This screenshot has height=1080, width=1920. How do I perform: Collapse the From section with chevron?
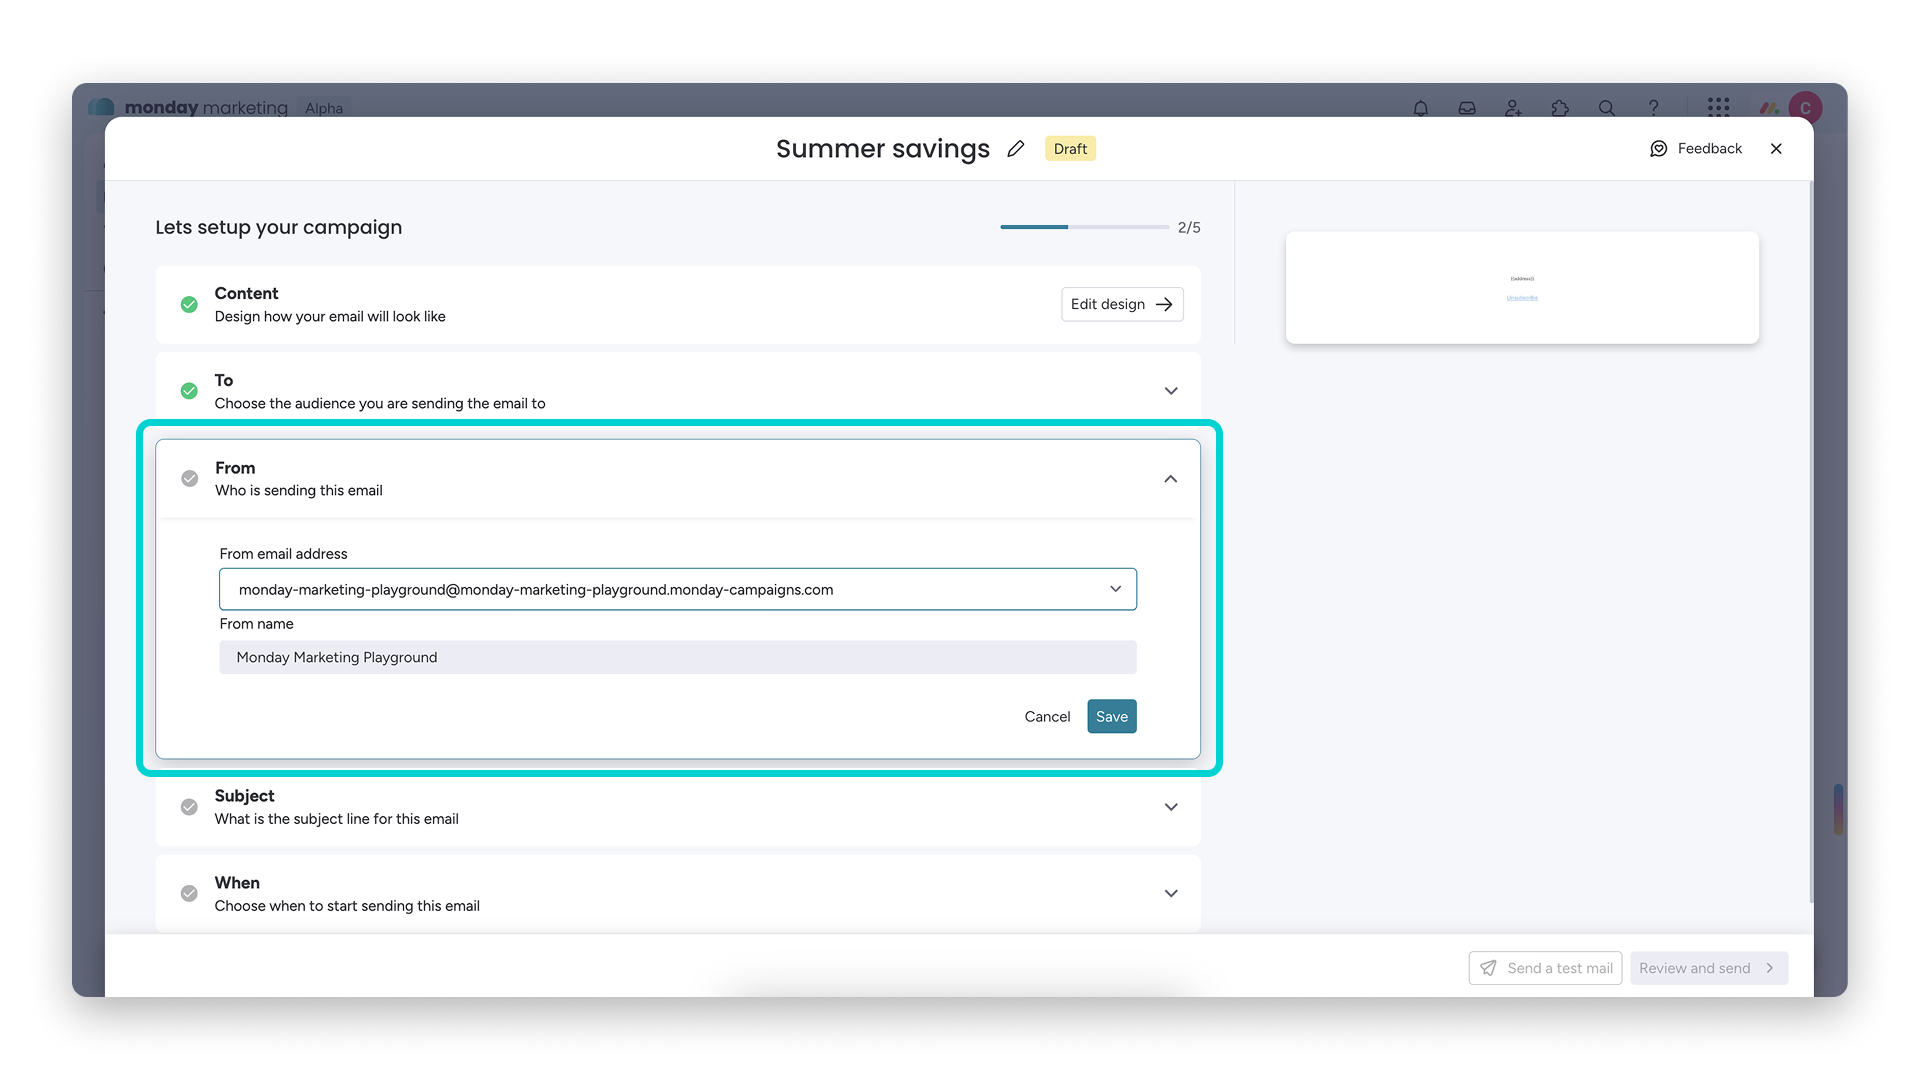point(1171,479)
